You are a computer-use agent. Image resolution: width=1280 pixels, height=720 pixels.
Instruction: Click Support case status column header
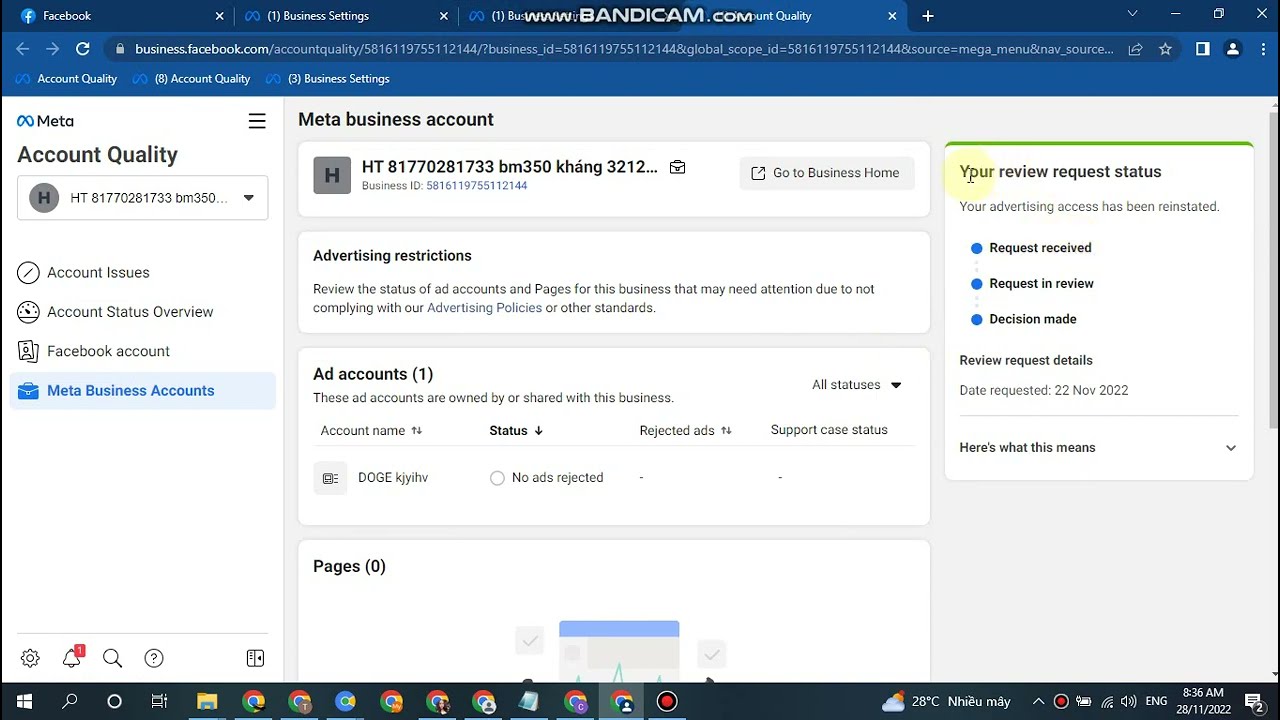pyautogui.click(x=829, y=430)
